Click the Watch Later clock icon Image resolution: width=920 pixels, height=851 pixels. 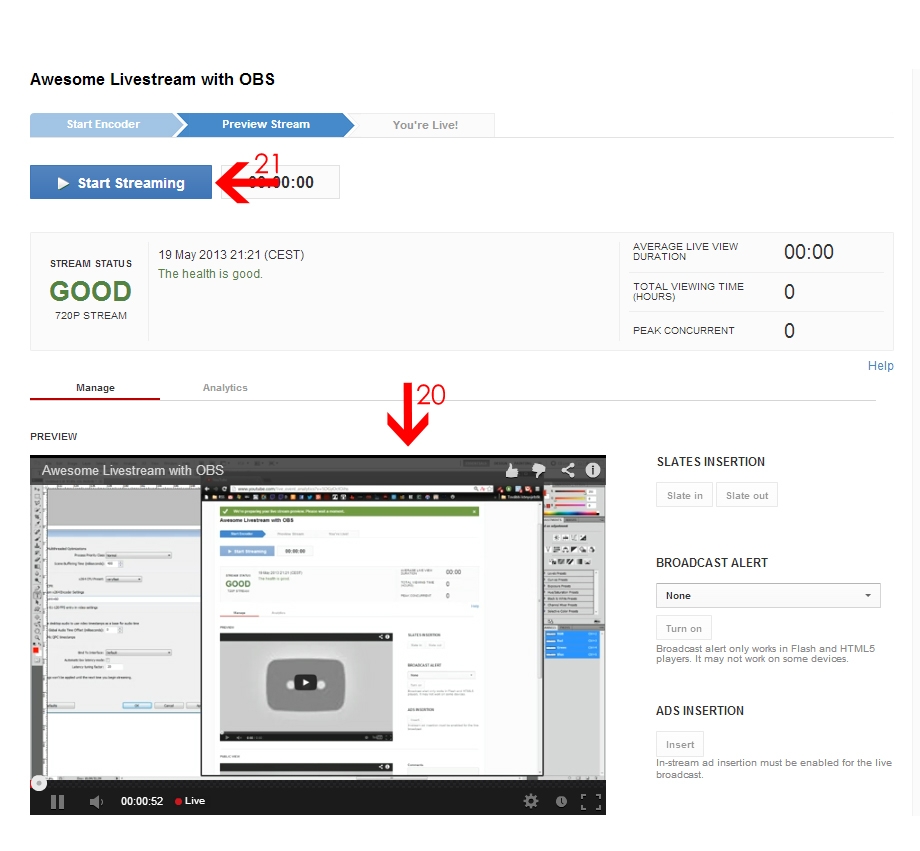(561, 802)
